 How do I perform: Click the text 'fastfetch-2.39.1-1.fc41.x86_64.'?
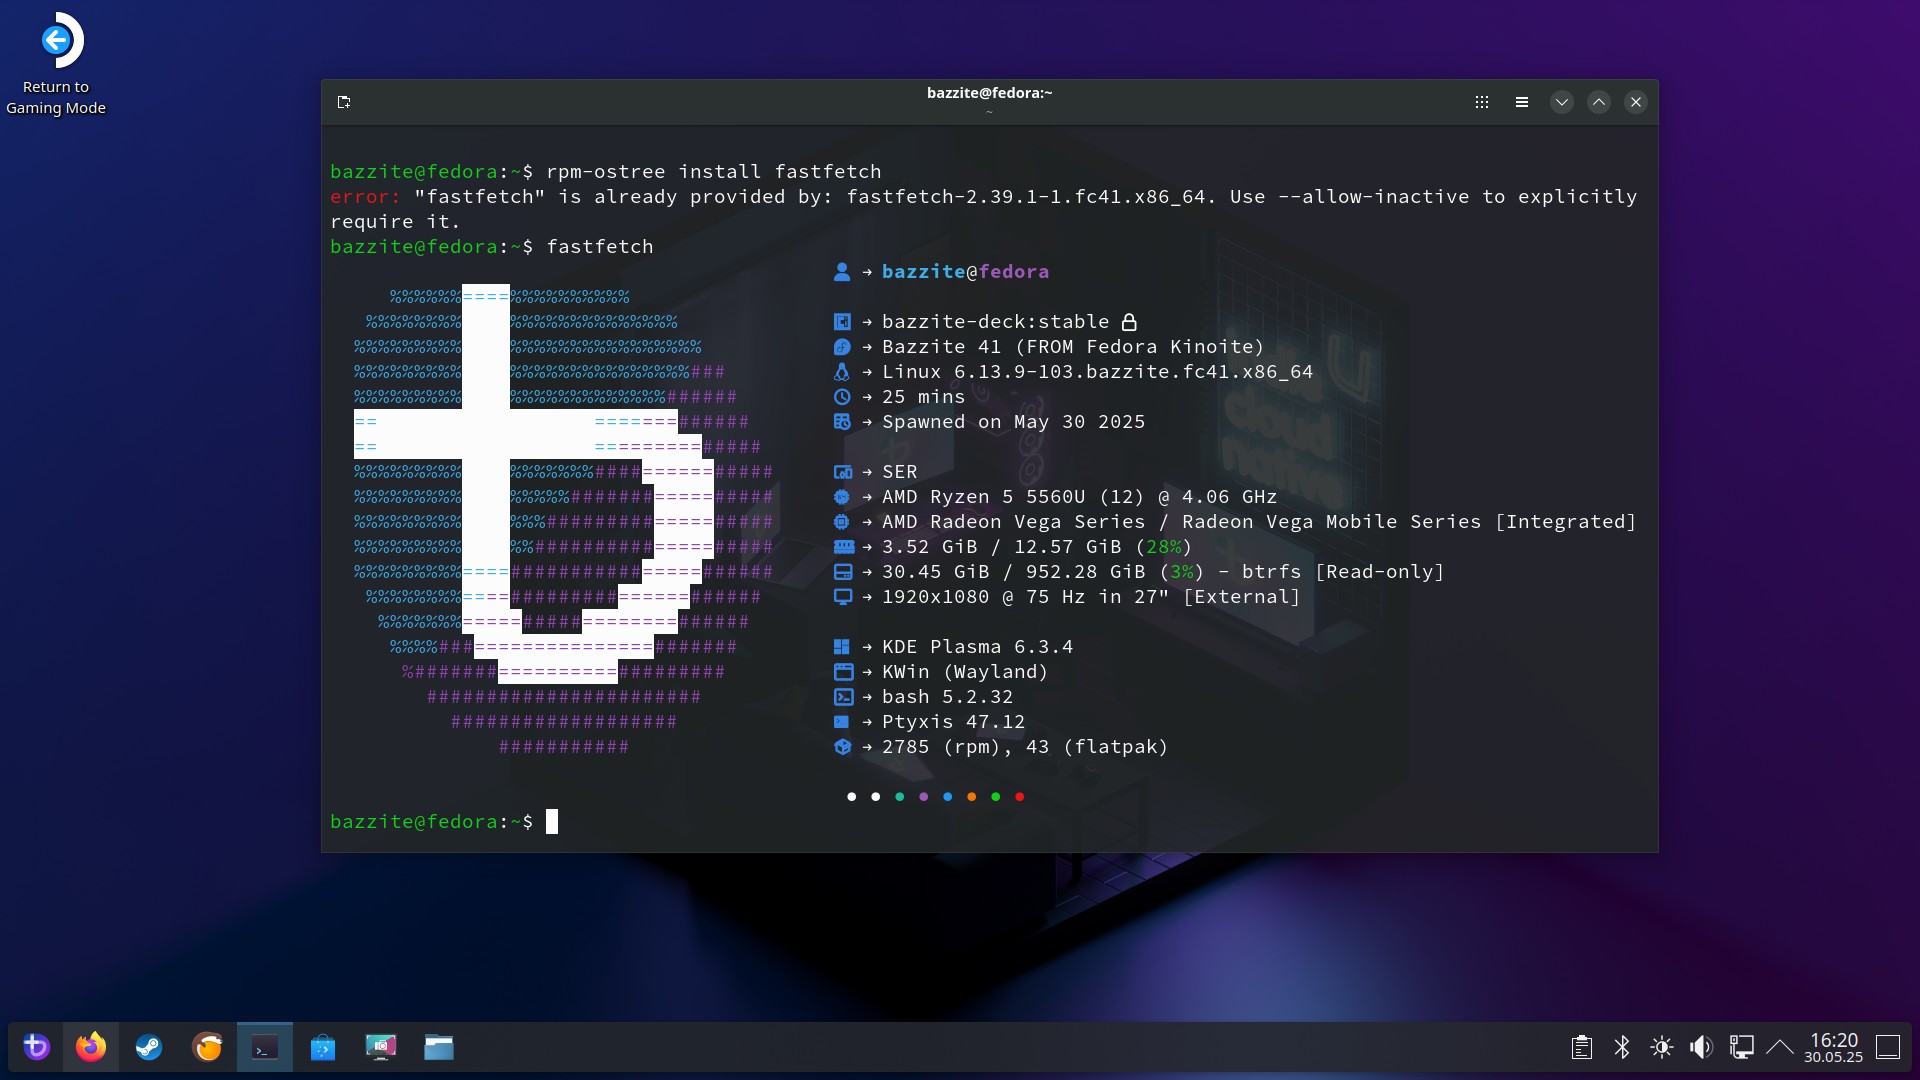pos(1031,197)
